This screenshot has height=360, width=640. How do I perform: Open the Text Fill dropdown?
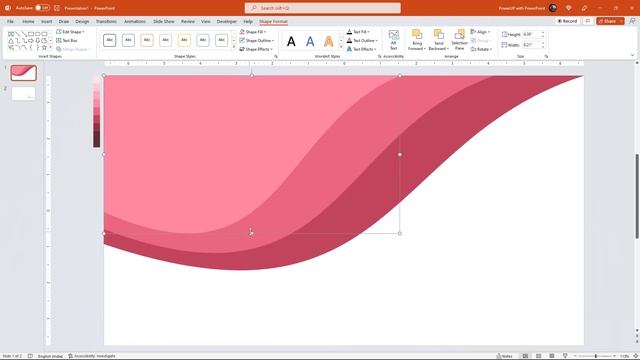pyautogui.click(x=358, y=32)
